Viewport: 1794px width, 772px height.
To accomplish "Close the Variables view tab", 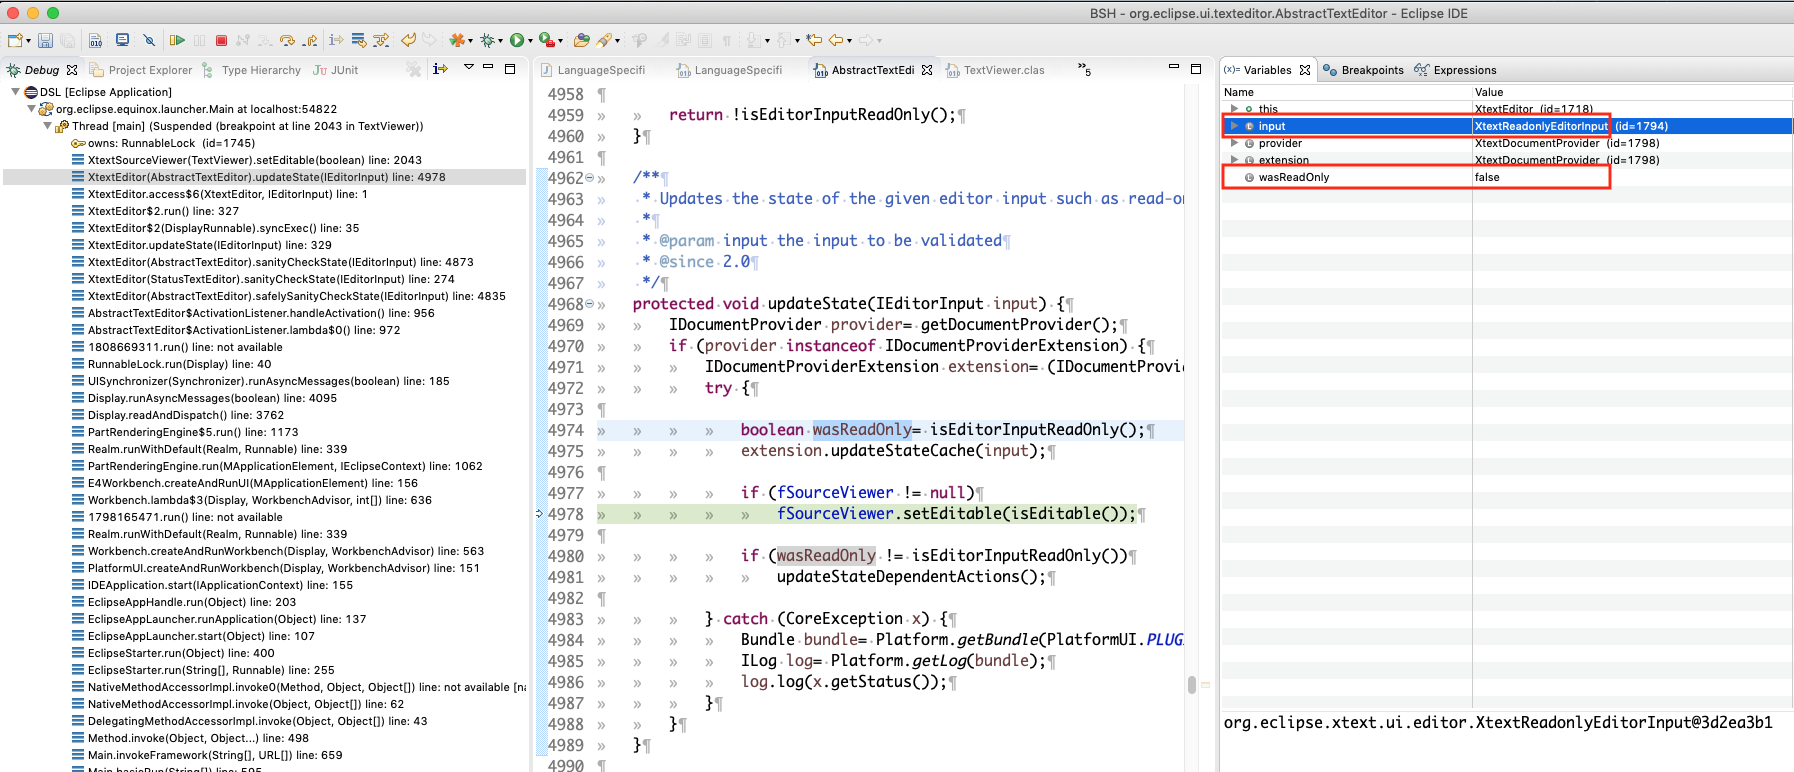I will pyautogui.click(x=1305, y=70).
